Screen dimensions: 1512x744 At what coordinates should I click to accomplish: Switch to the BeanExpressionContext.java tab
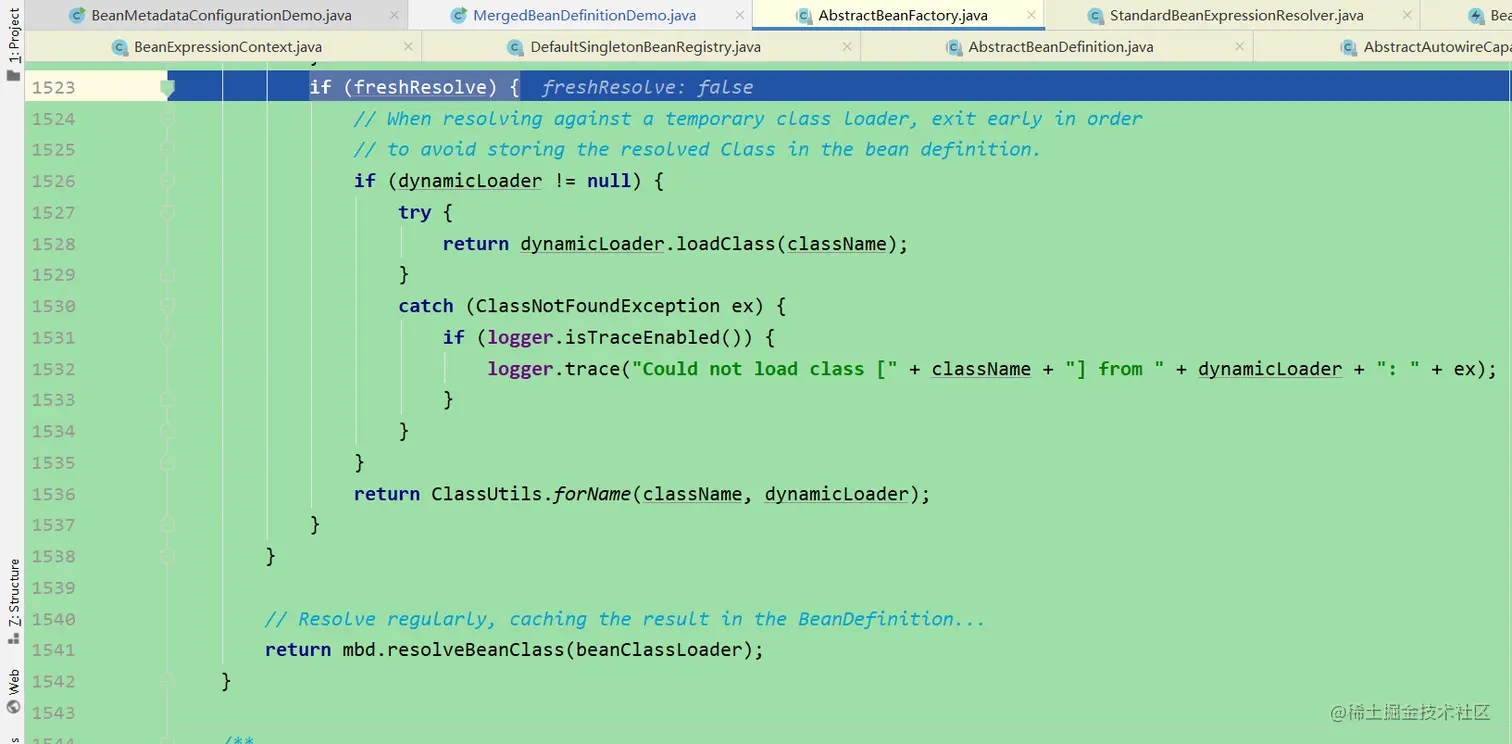[x=228, y=47]
